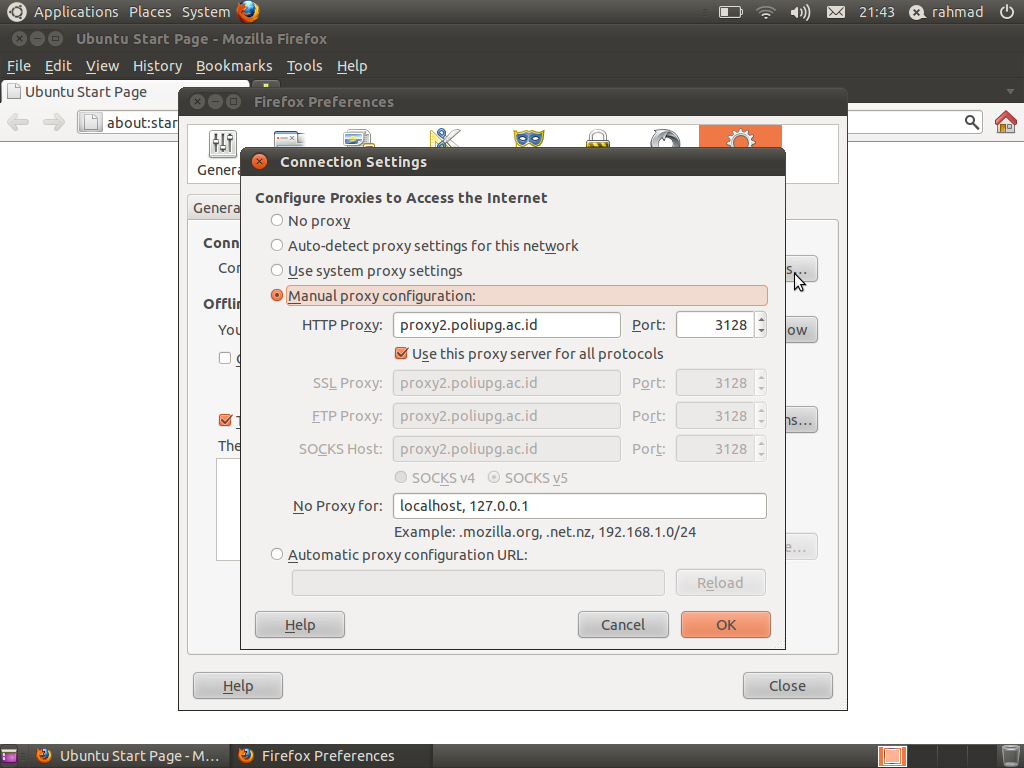
Task: Select Use system proxy settings
Action: click(277, 270)
